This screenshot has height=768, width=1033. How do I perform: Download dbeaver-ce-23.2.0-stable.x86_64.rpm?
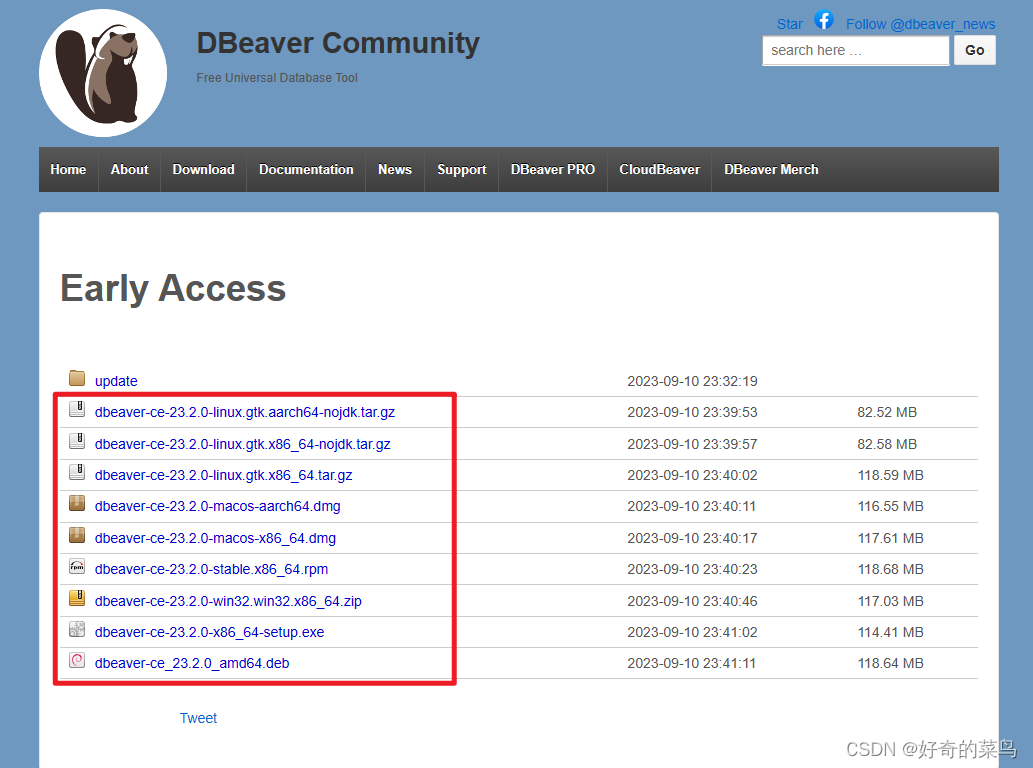click(211, 570)
